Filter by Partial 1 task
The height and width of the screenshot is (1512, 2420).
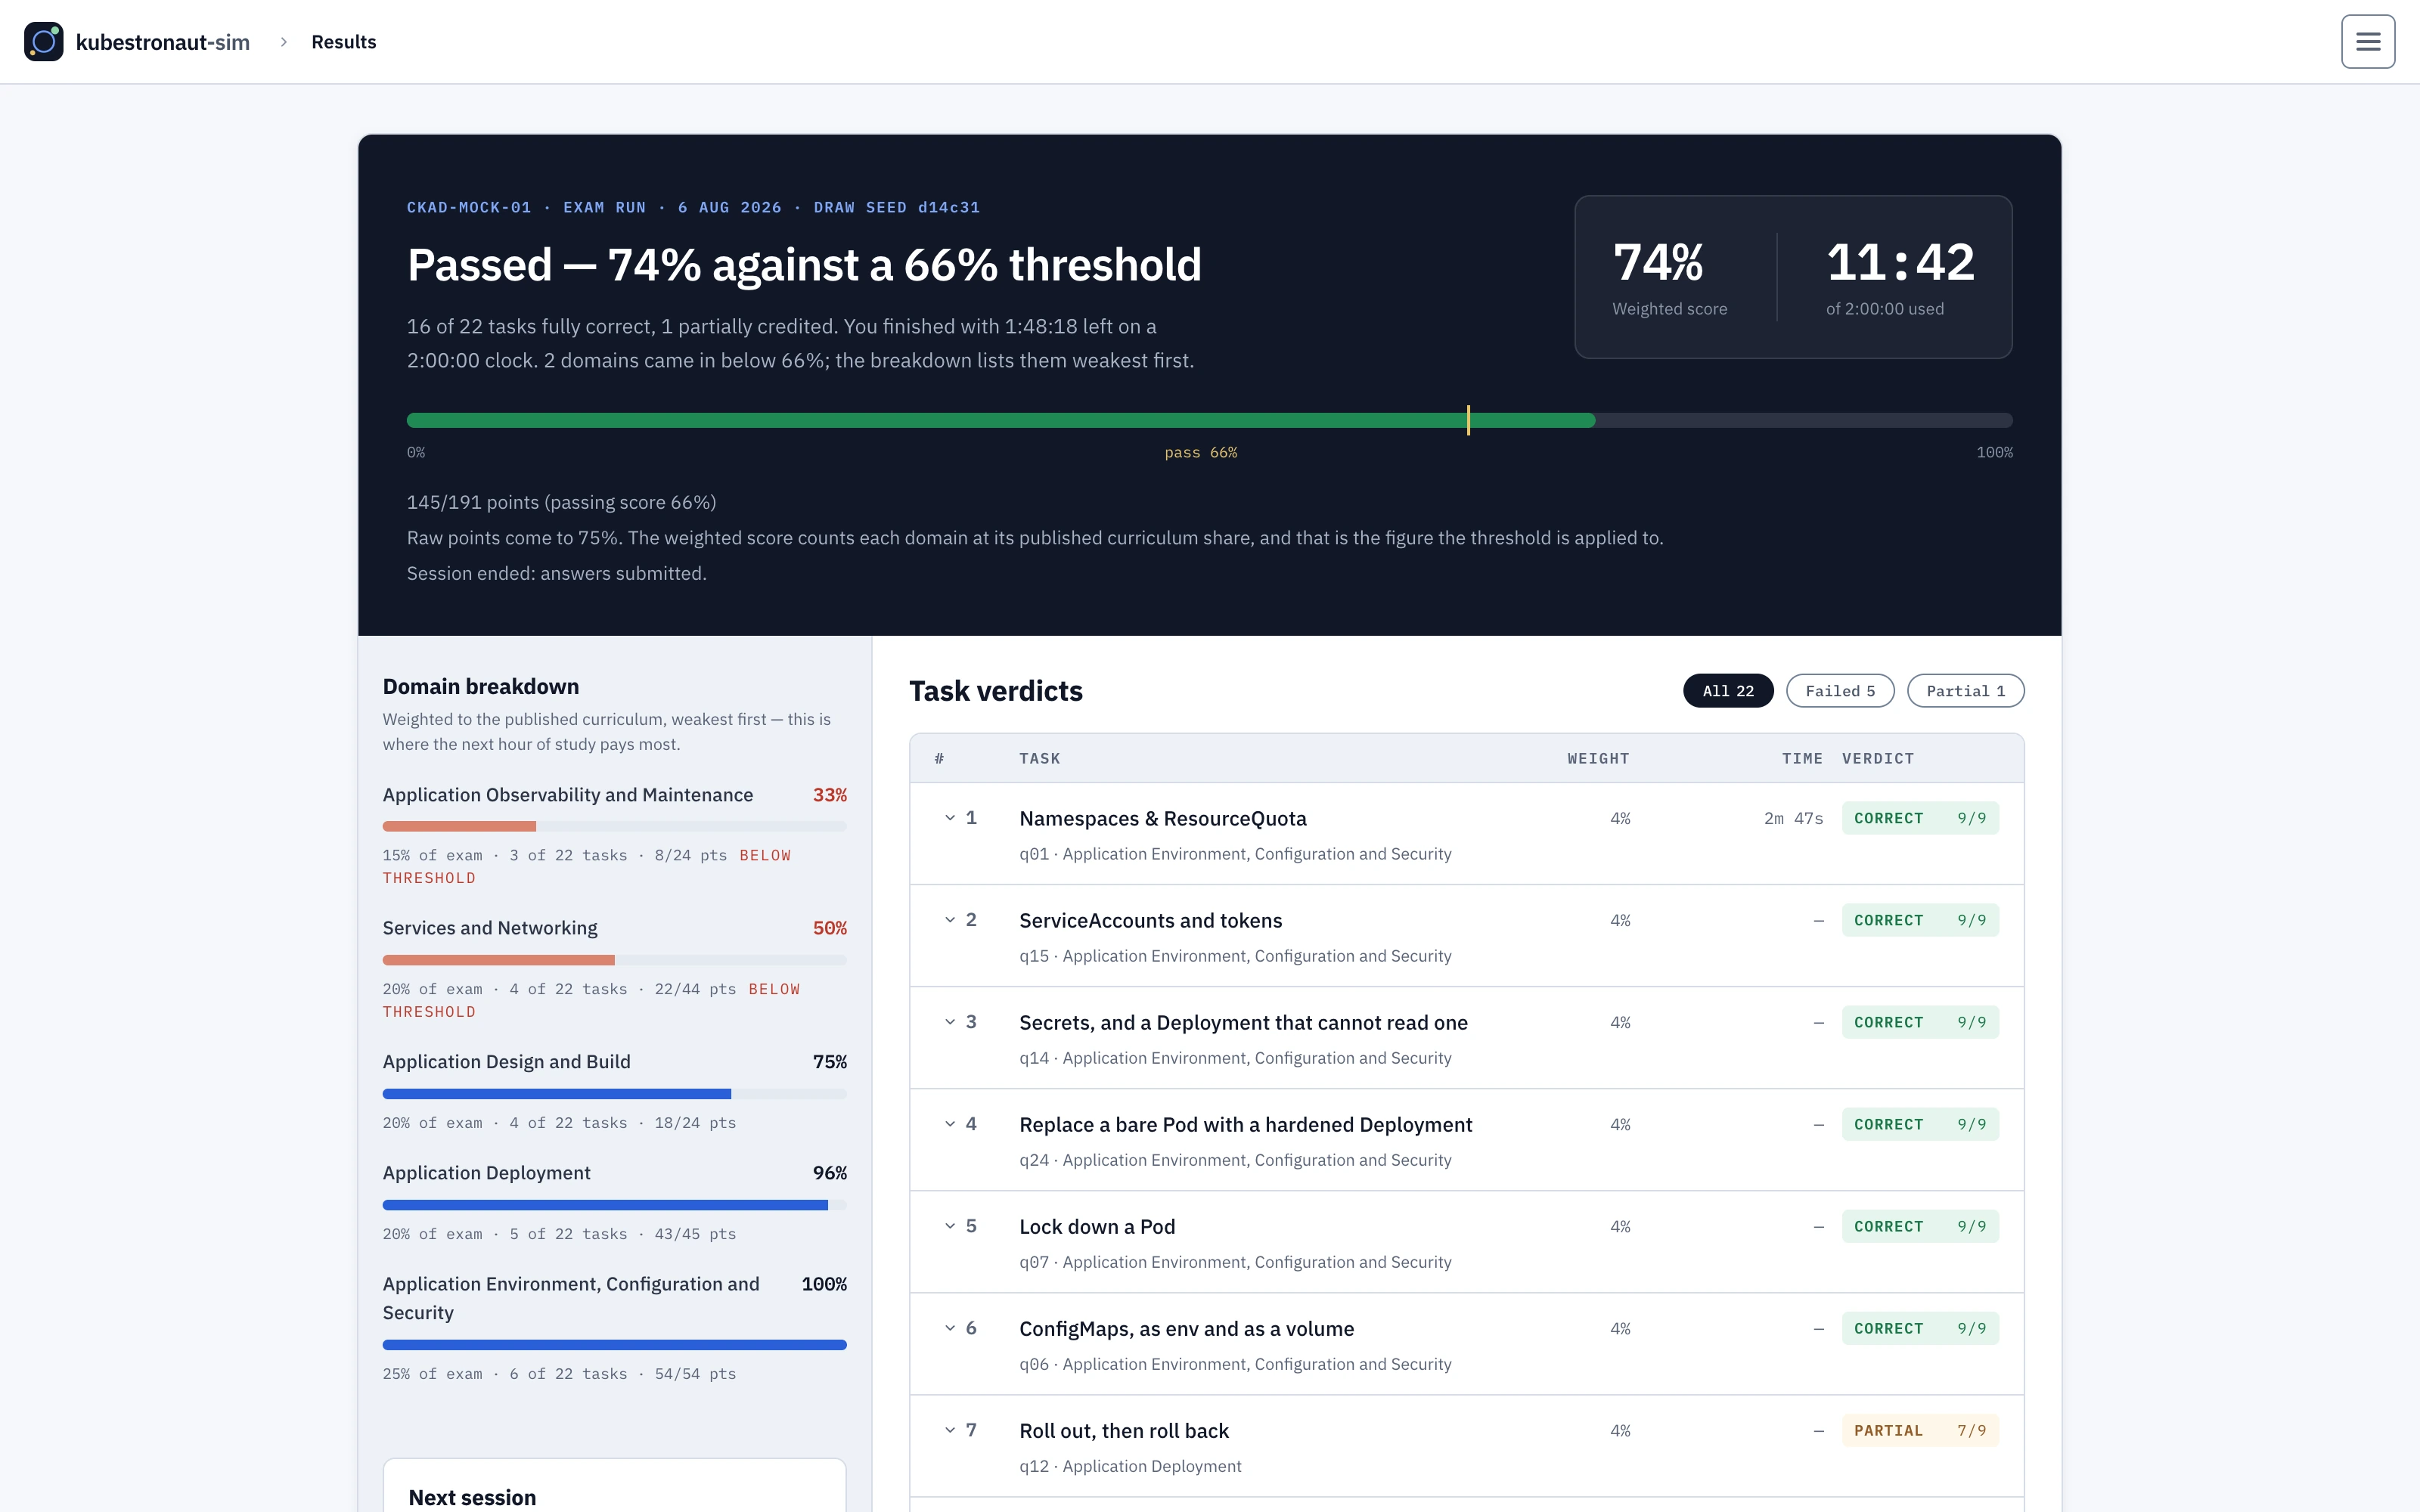tap(1965, 691)
